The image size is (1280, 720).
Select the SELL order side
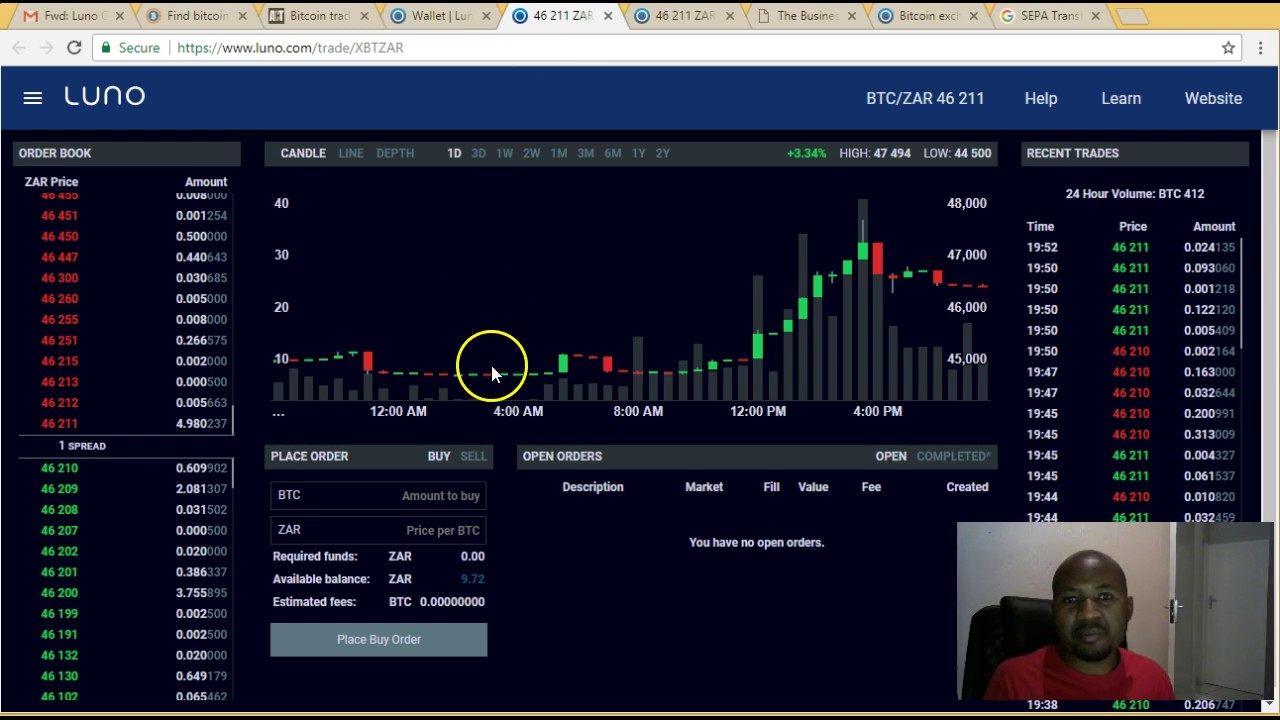click(x=473, y=456)
